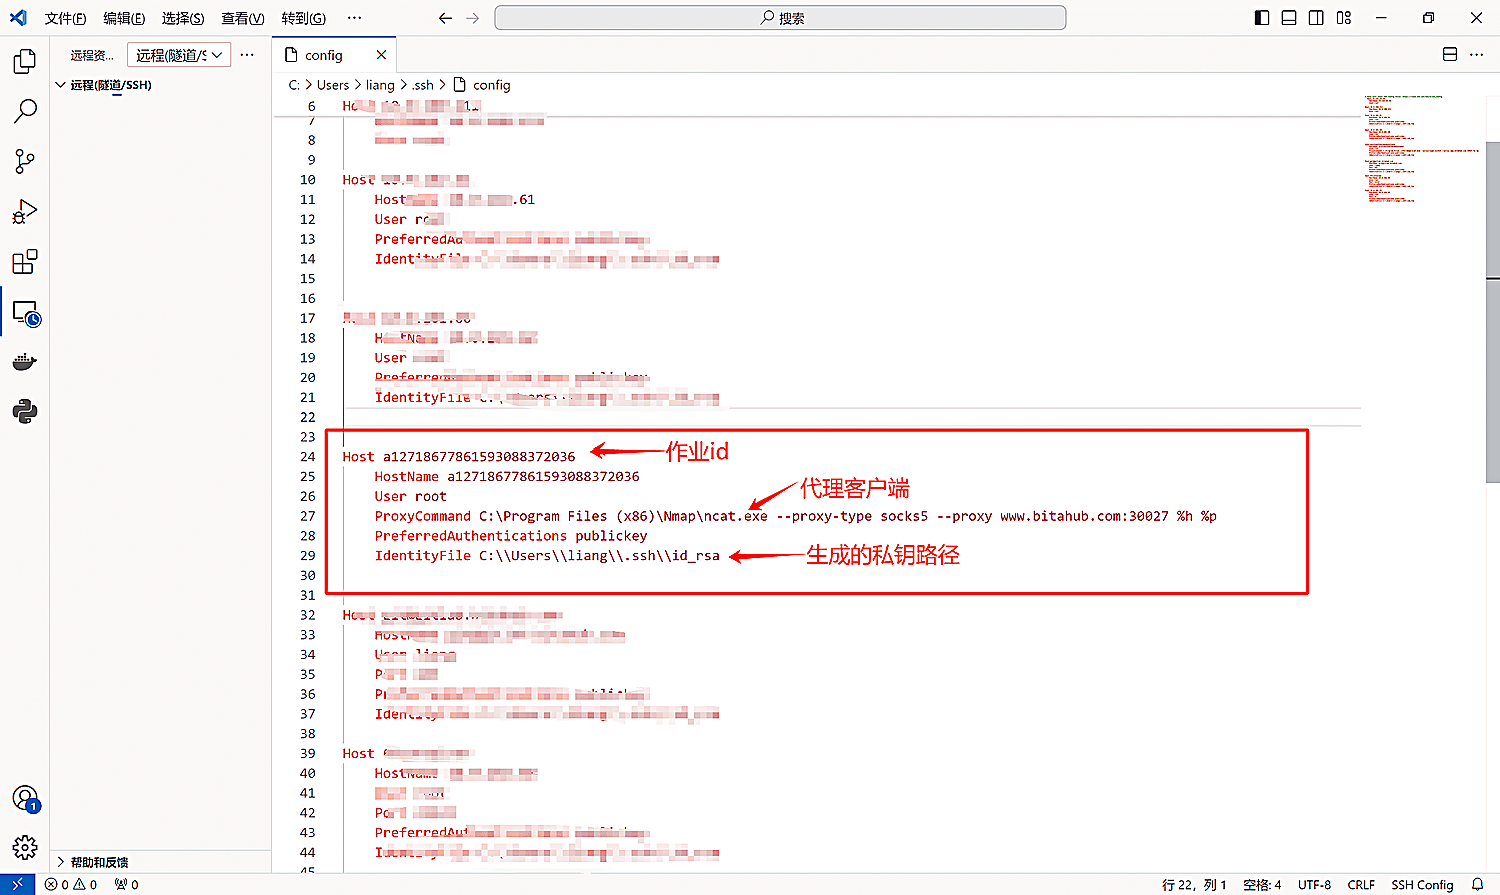Click the 搜索 command center box
The height and width of the screenshot is (895, 1500).
[x=780, y=18]
